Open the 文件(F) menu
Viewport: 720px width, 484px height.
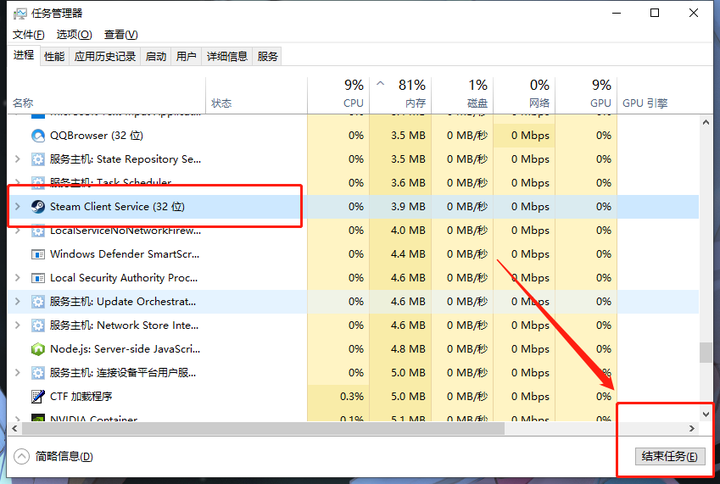pyautogui.click(x=28, y=34)
